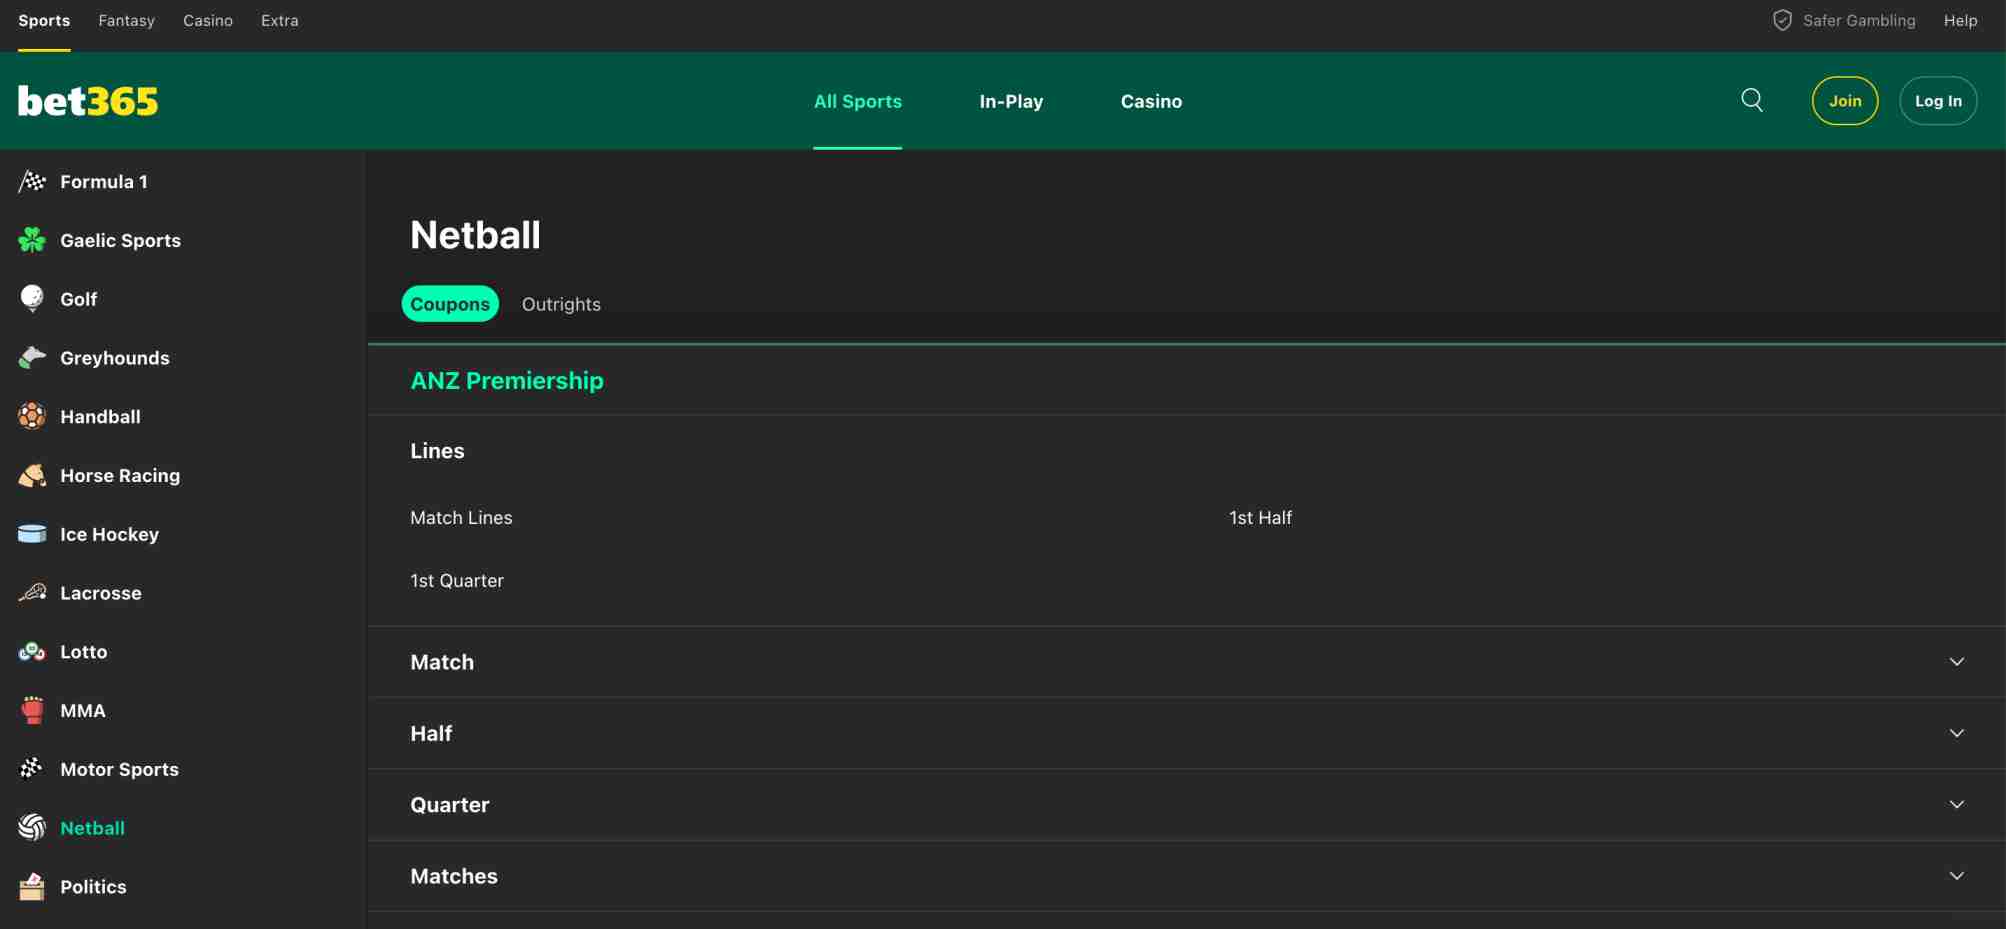
Task: Select Gaelic Sports in the sidebar
Action: click(120, 240)
